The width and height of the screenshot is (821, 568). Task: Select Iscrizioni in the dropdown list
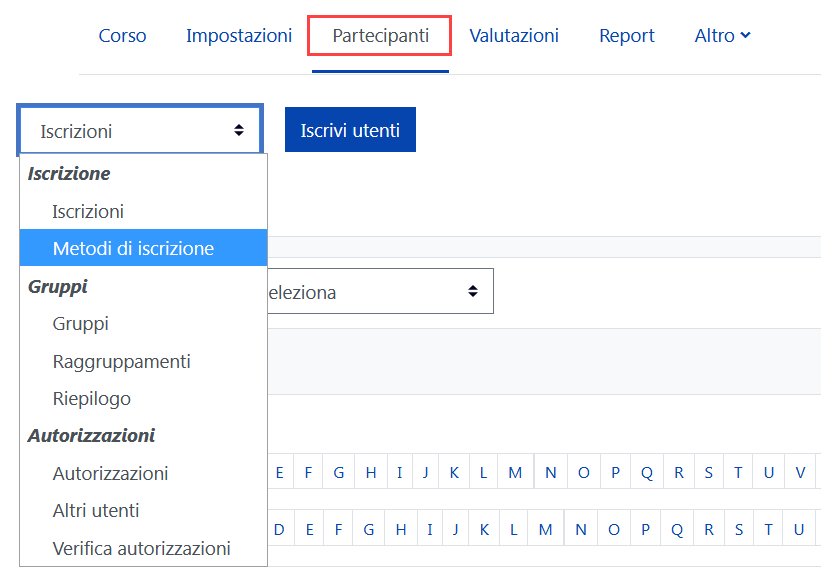[x=143, y=211]
